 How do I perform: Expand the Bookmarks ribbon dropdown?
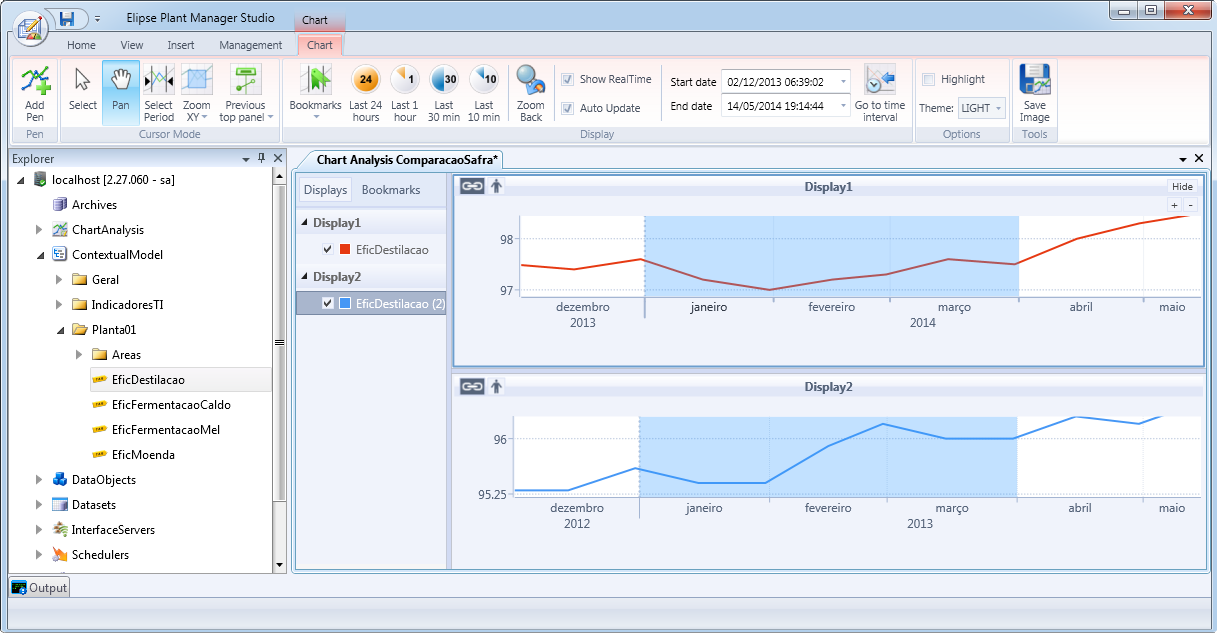click(315, 116)
